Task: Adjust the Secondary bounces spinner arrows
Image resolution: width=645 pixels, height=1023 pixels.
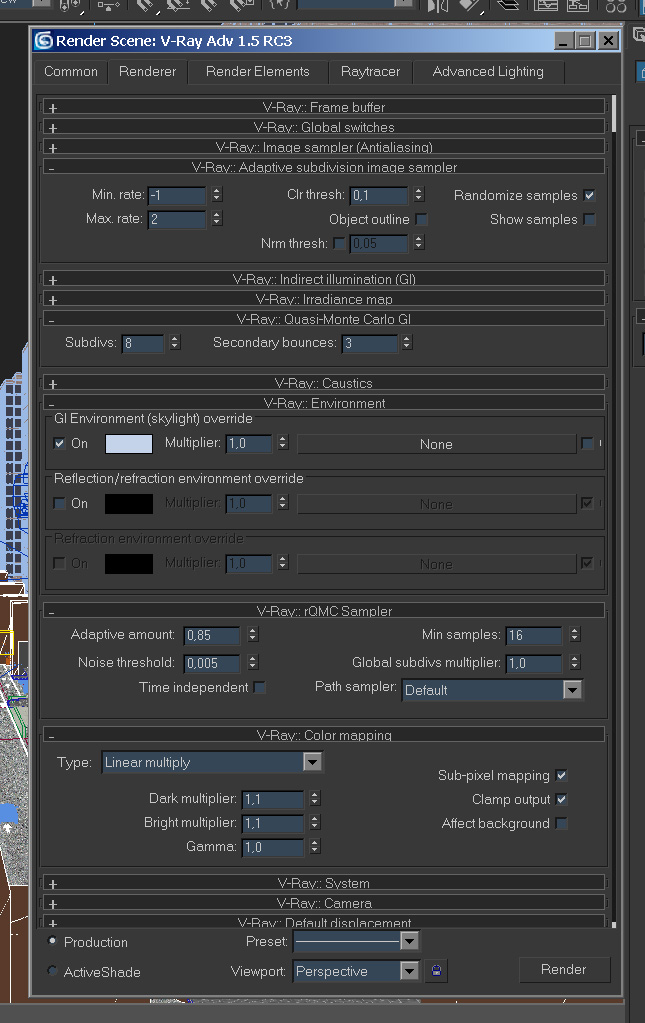Action: click(407, 343)
